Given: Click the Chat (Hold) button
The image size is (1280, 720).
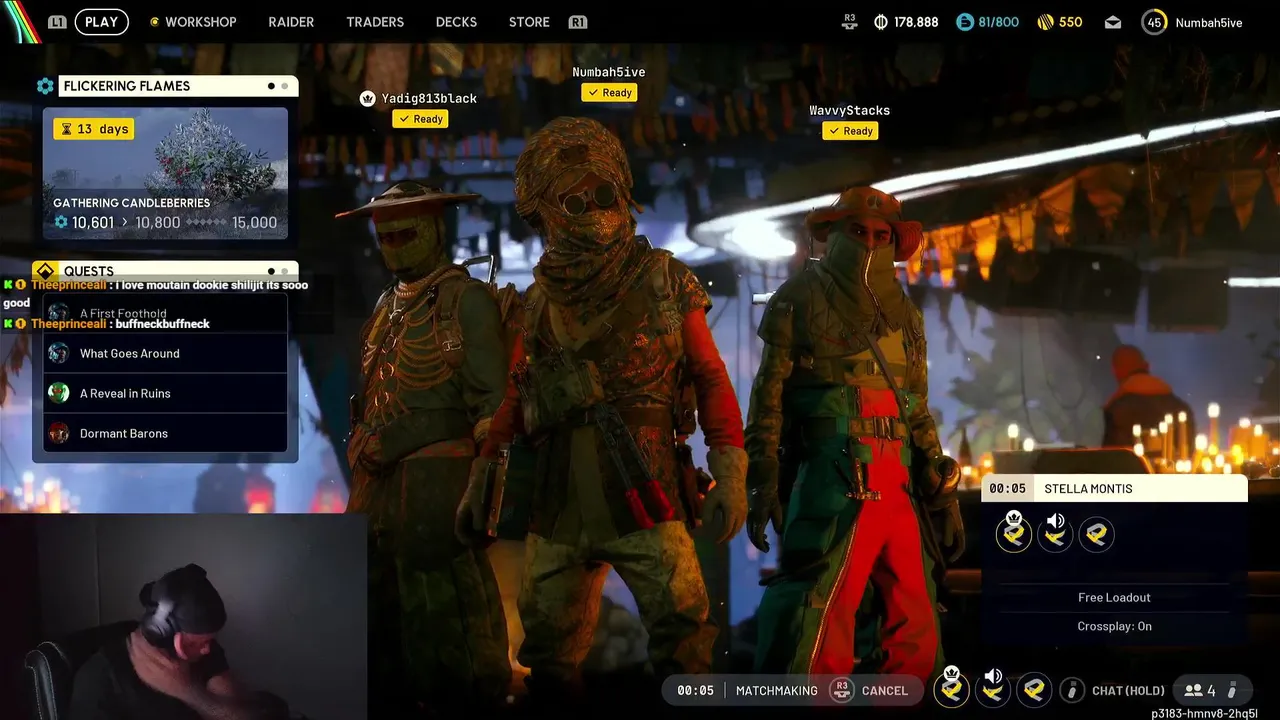Looking at the screenshot, I should [x=1128, y=690].
